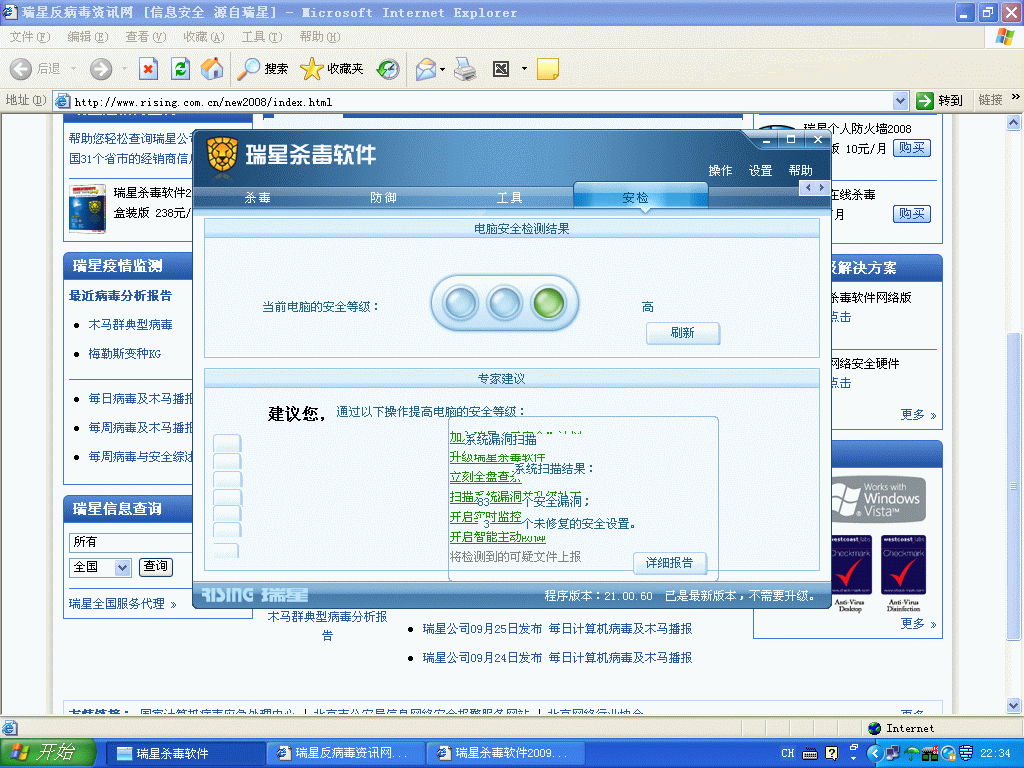This screenshot has height=768, width=1024.
Task: Open the 文件 menu in IE
Action: click(29, 37)
